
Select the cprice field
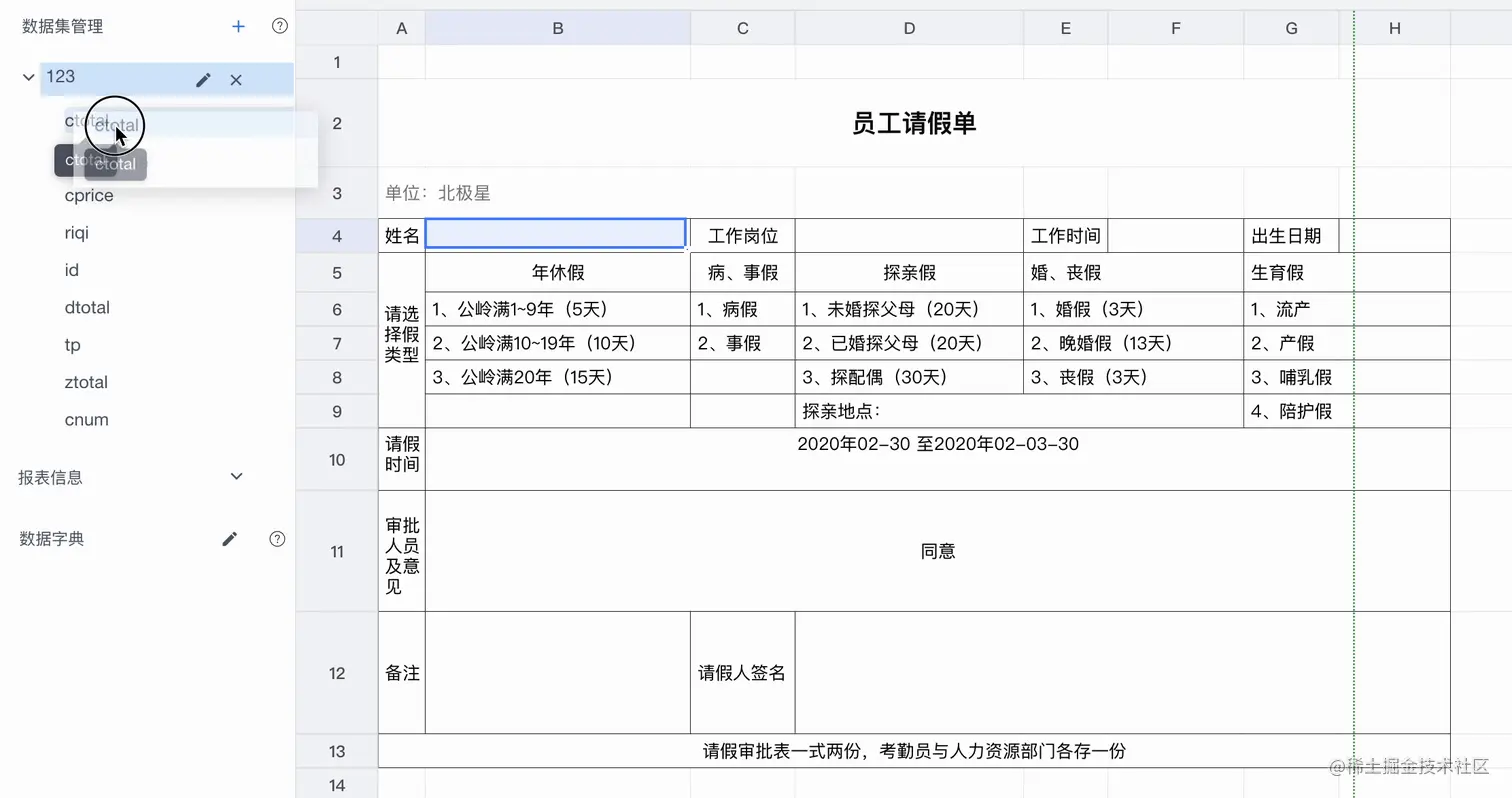point(88,195)
